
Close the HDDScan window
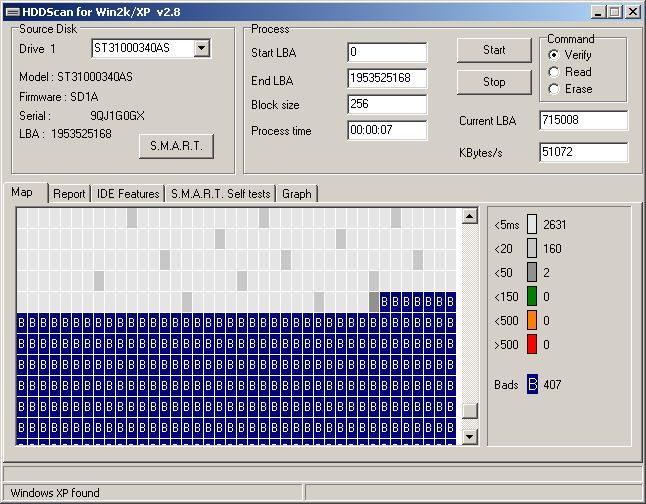632,12
